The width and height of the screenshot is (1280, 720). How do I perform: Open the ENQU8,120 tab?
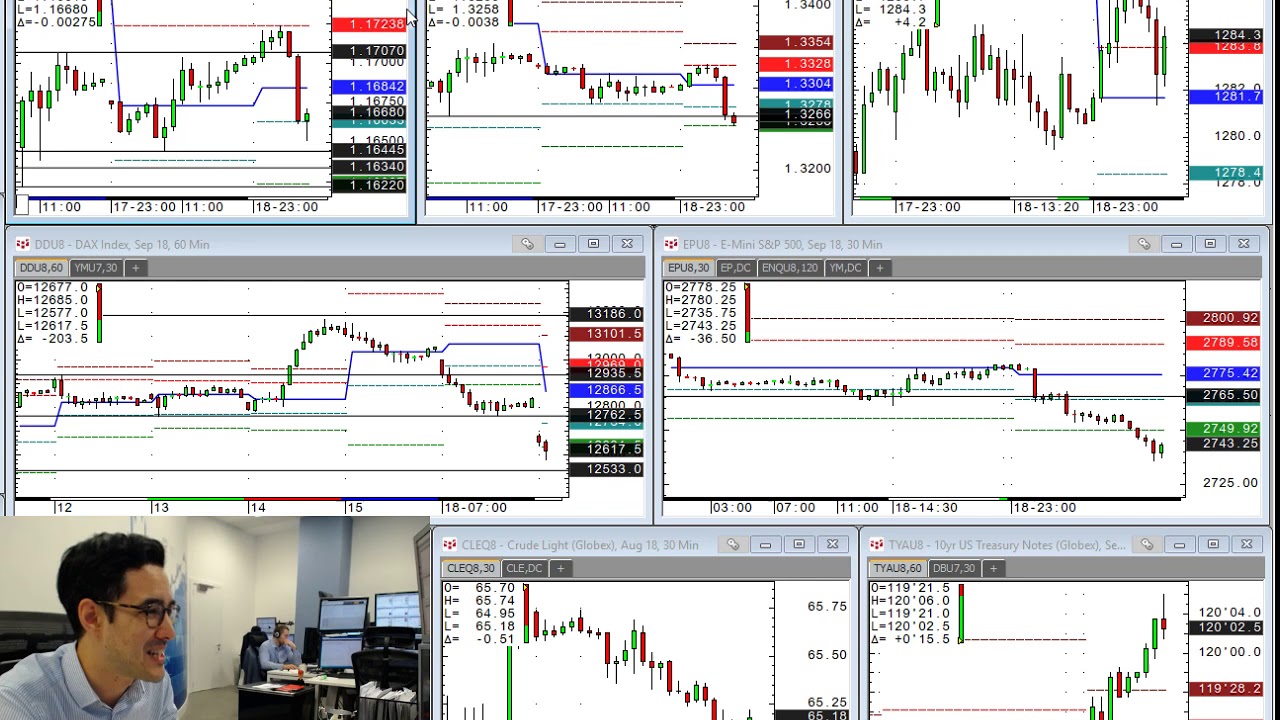click(789, 268)
